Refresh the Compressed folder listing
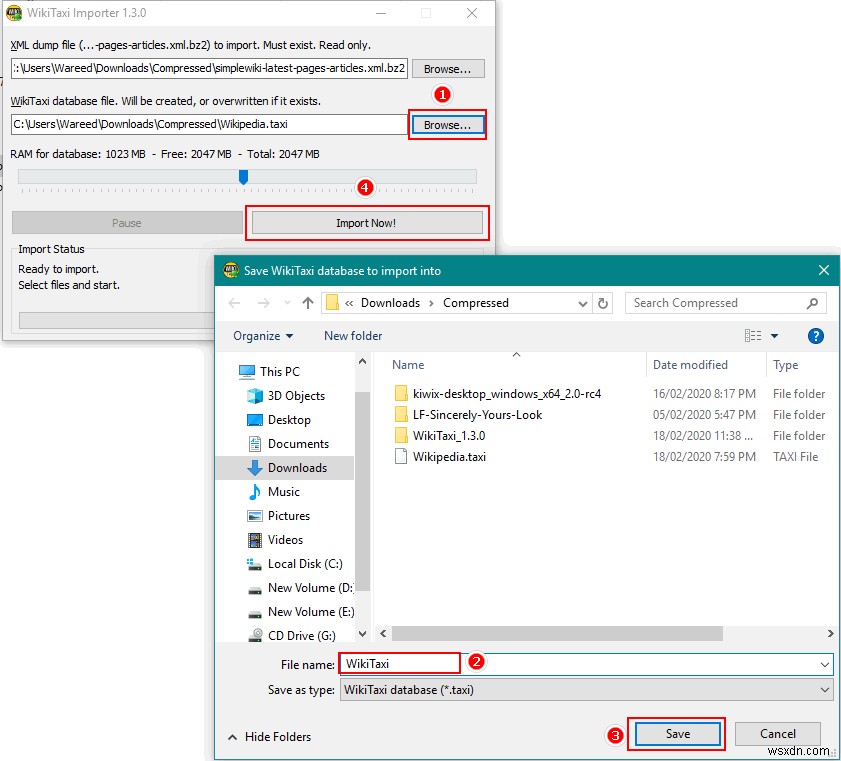841x761 pixels. pyautogui.click(x=603, y=304)
